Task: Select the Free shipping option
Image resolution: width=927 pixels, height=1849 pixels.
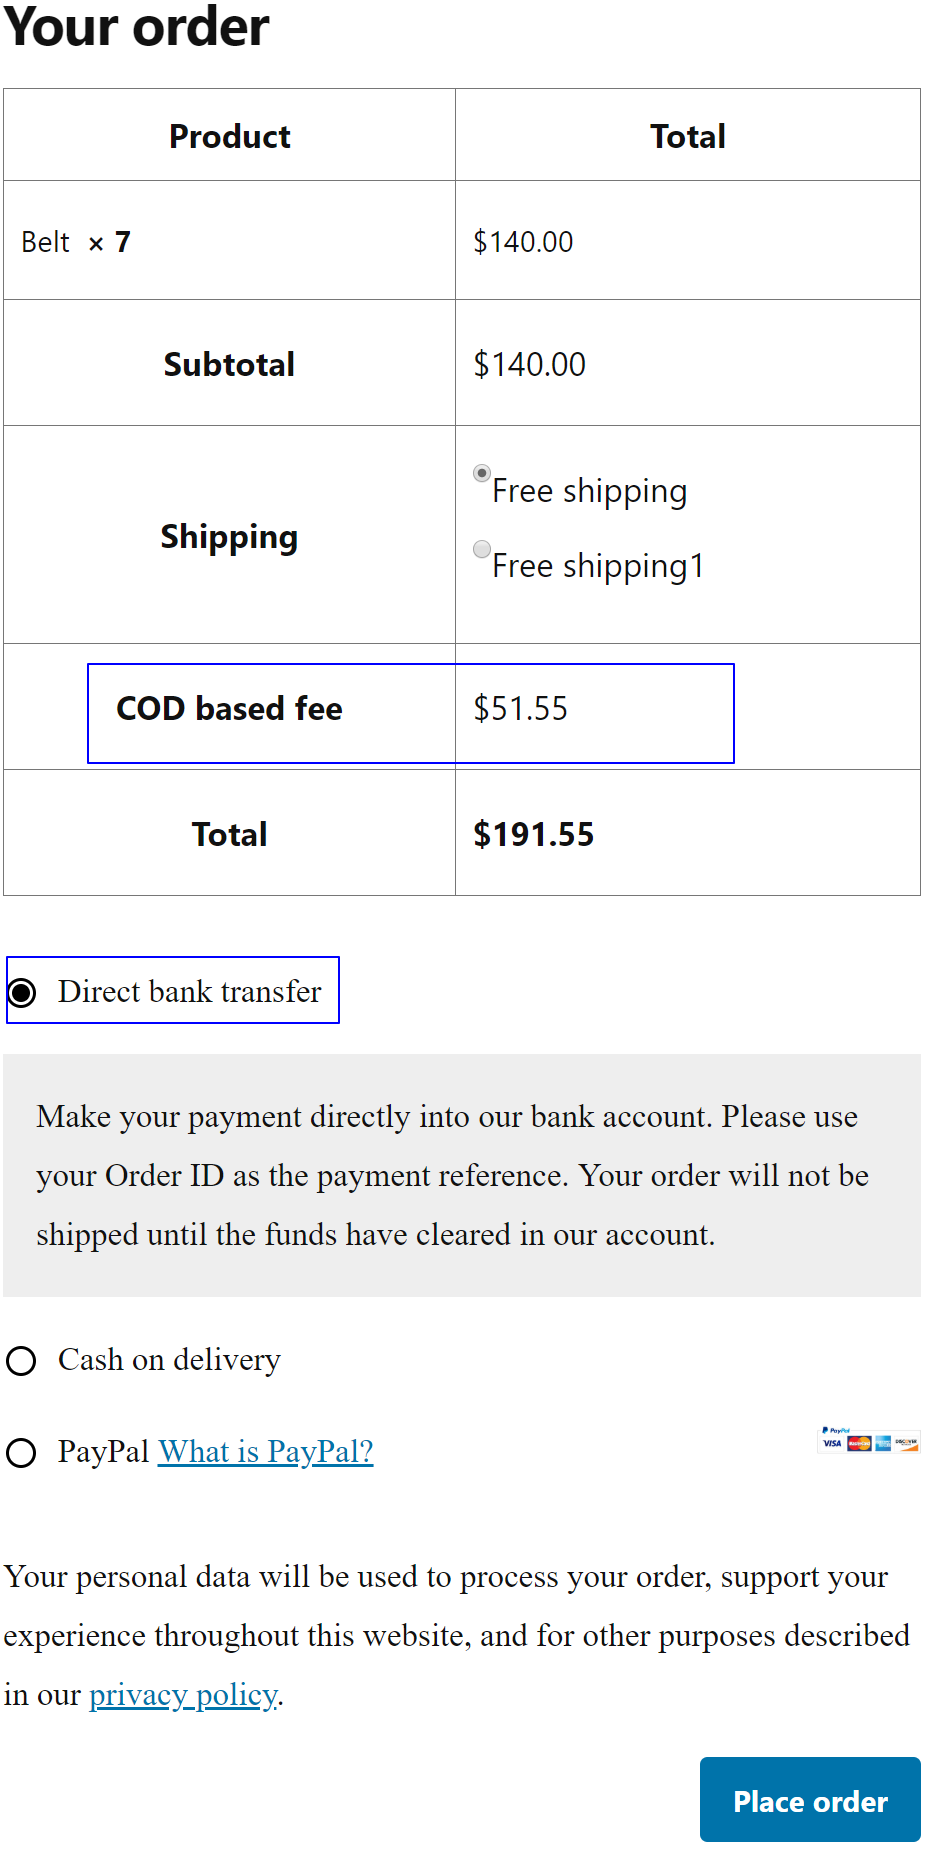Action: [482, 473]
